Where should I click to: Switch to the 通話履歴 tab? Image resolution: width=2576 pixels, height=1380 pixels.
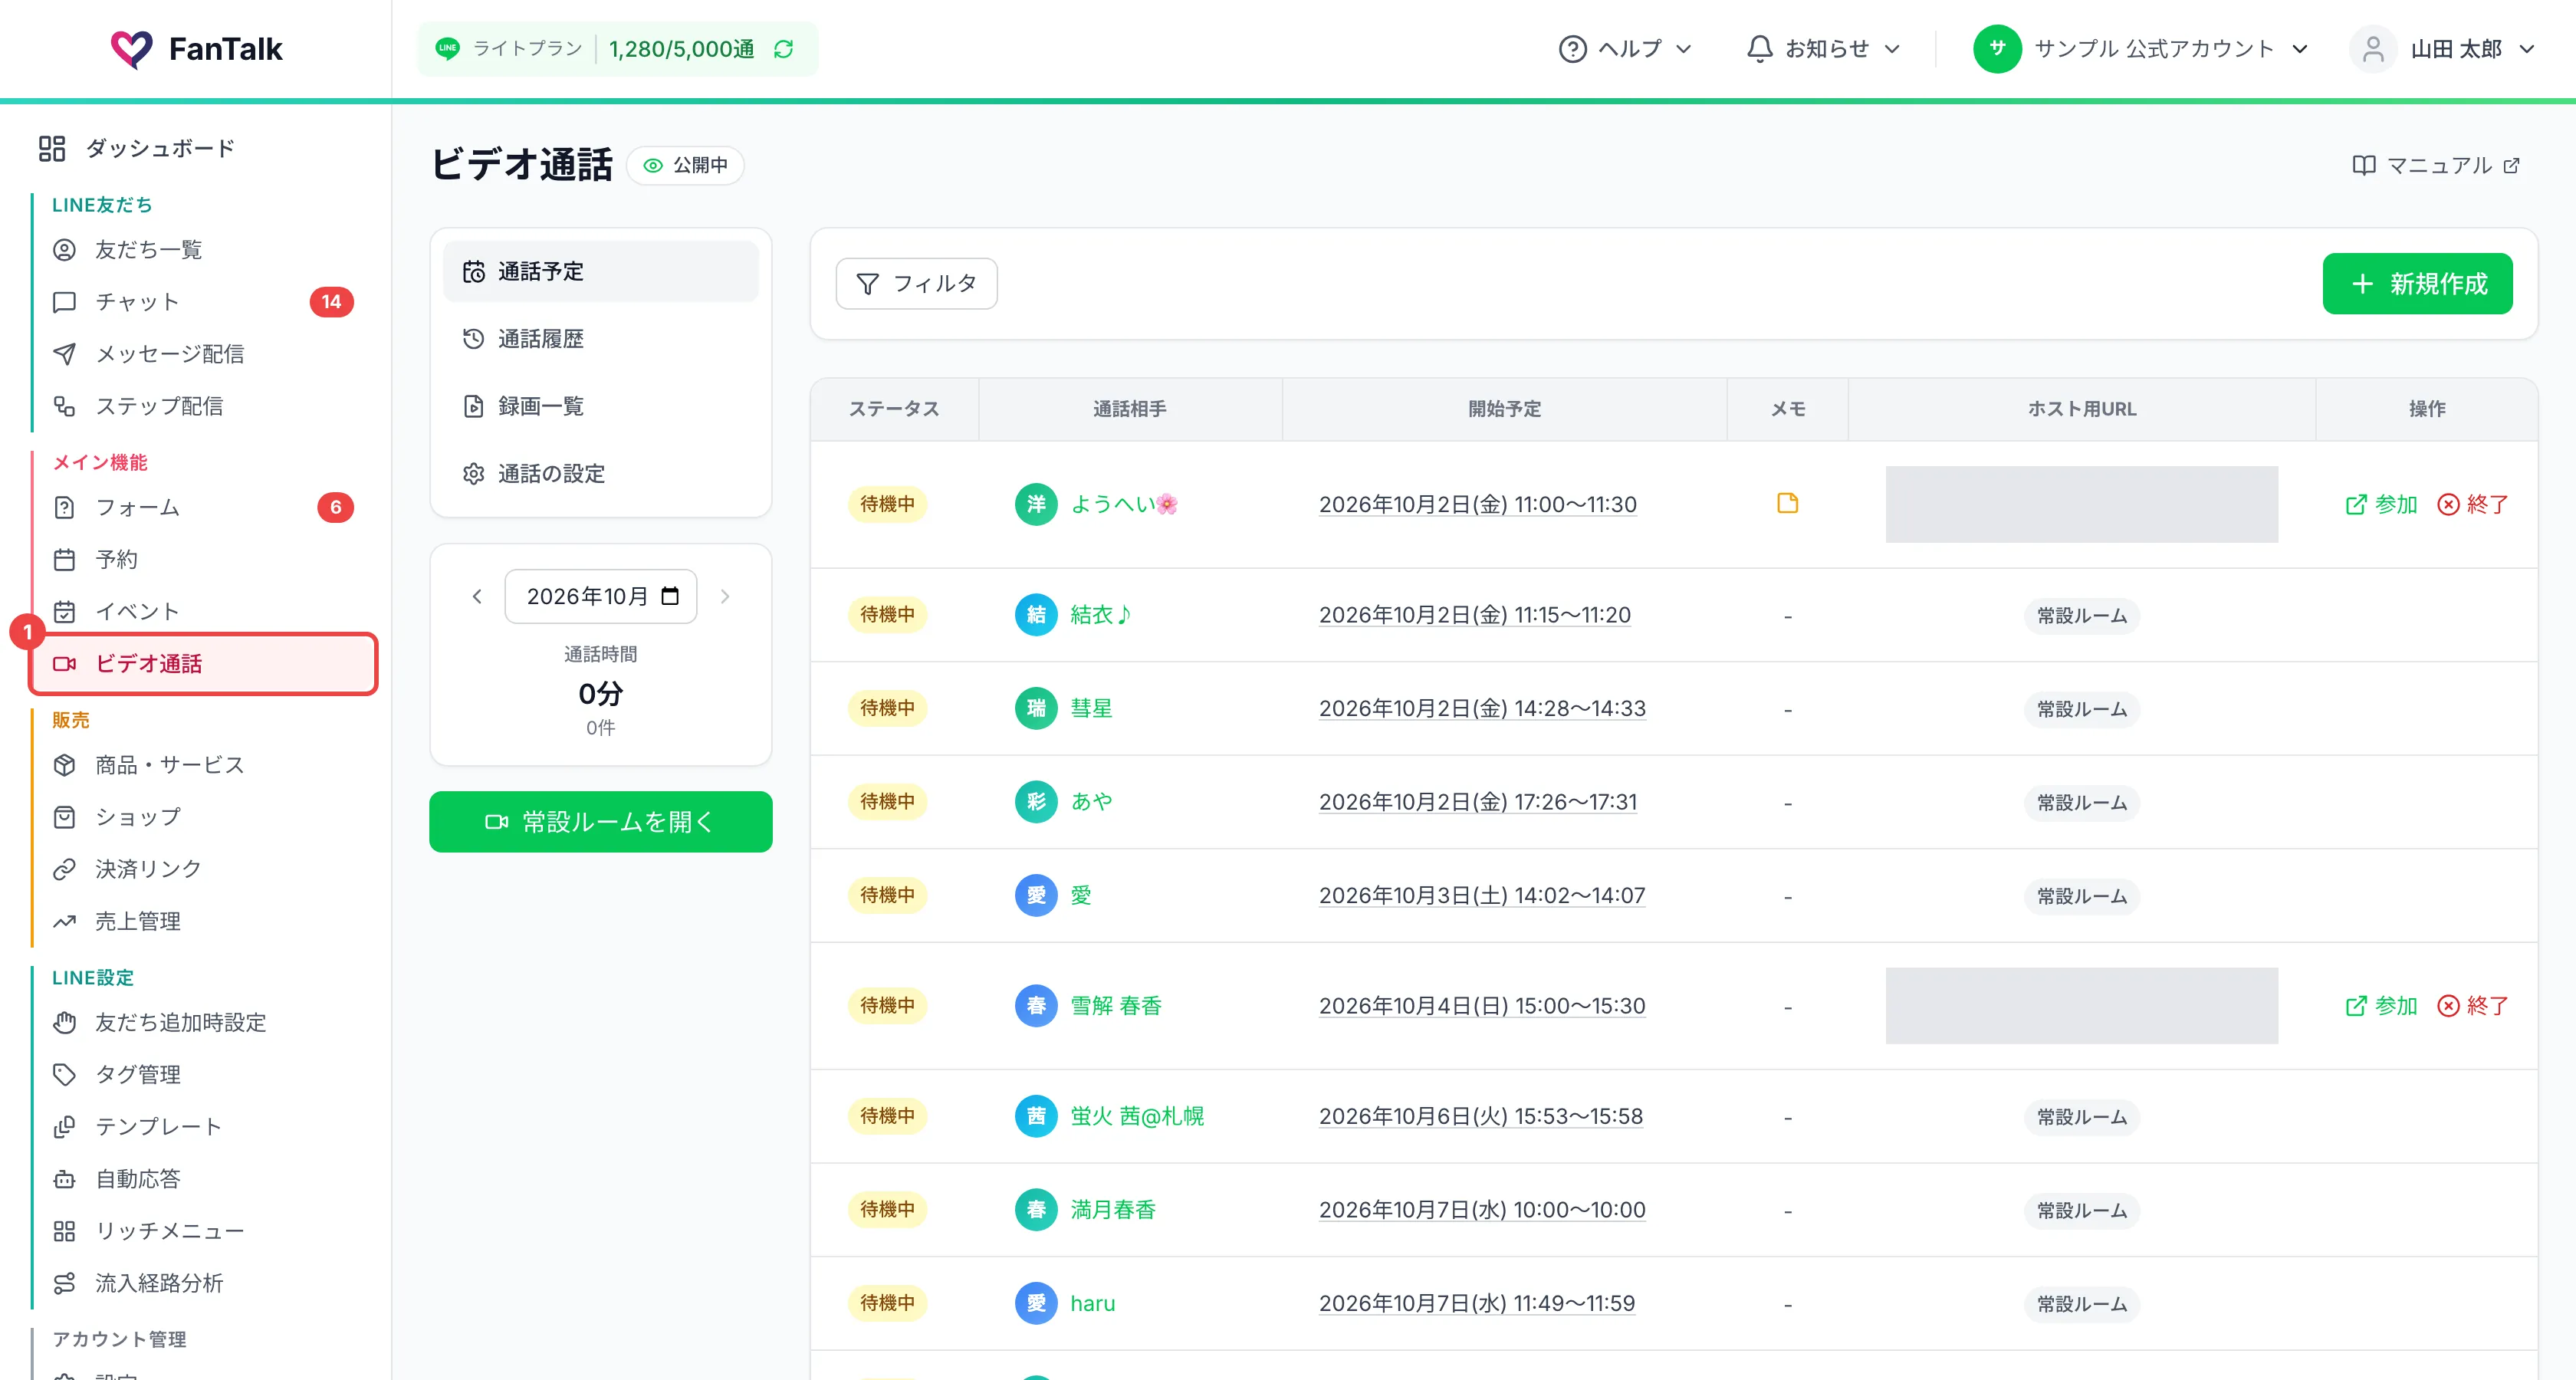pyautogui.click(x=600, y=339)
